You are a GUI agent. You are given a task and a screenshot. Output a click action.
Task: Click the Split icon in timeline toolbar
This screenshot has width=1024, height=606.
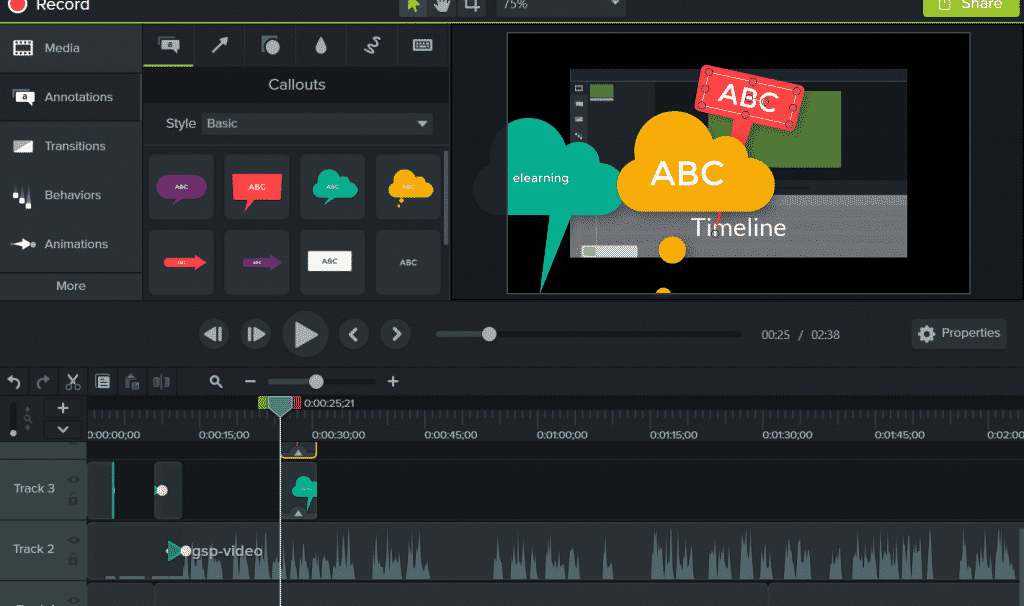coord(161,382)
